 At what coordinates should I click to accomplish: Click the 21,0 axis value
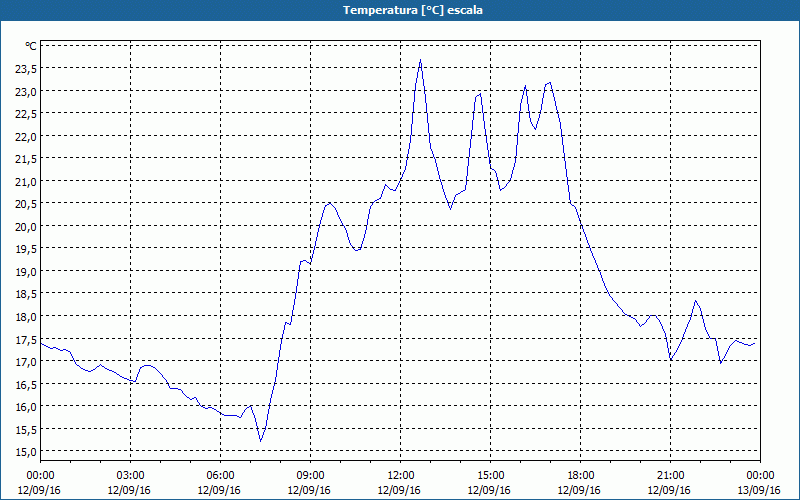(26, 181)
